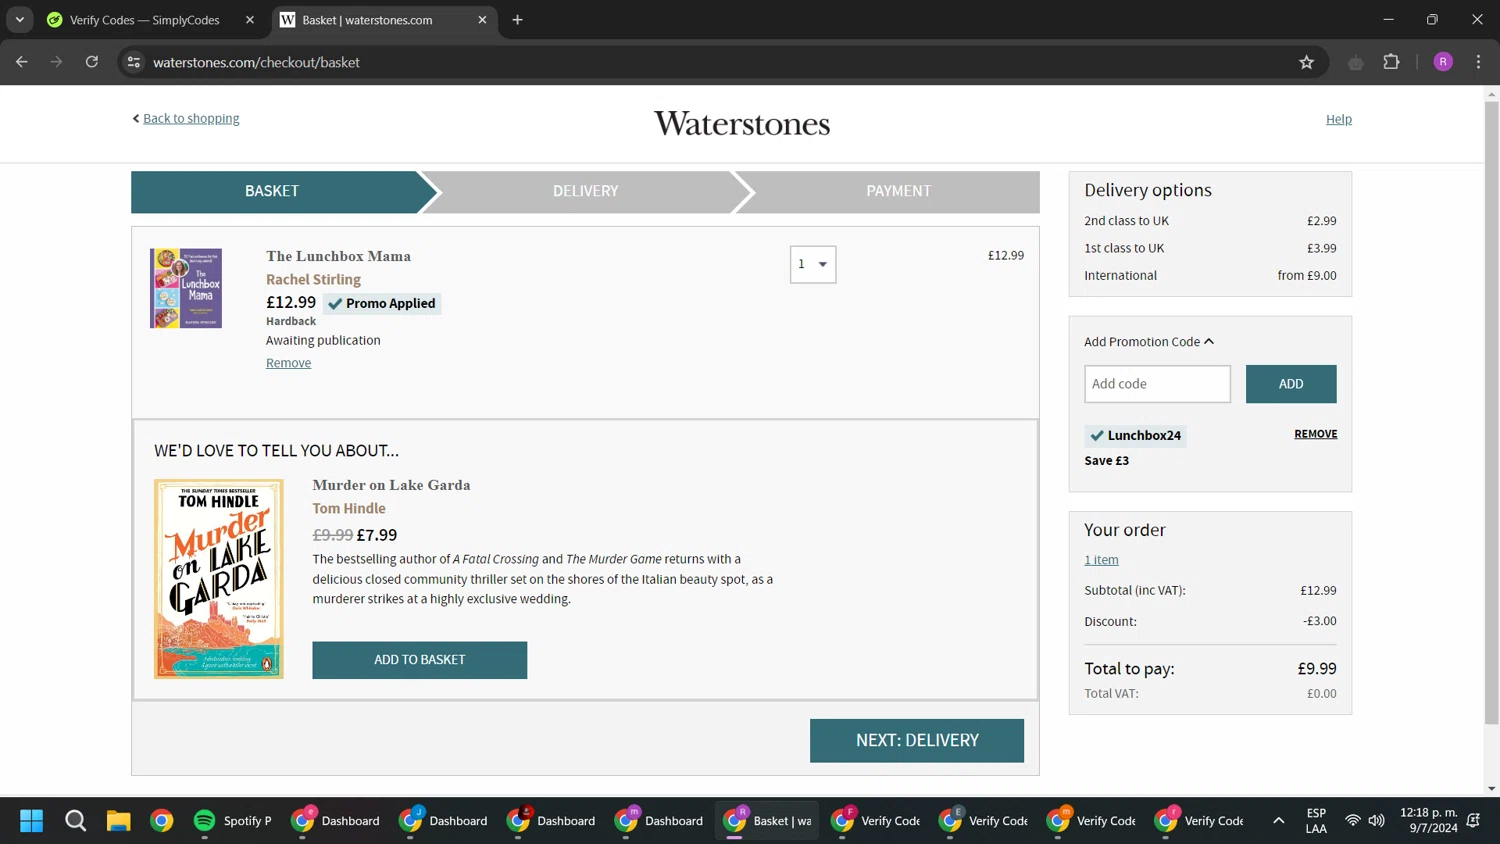Open a new browser tab
The height and width of the screenshot is (844, 1500).
tap(517, 20)
